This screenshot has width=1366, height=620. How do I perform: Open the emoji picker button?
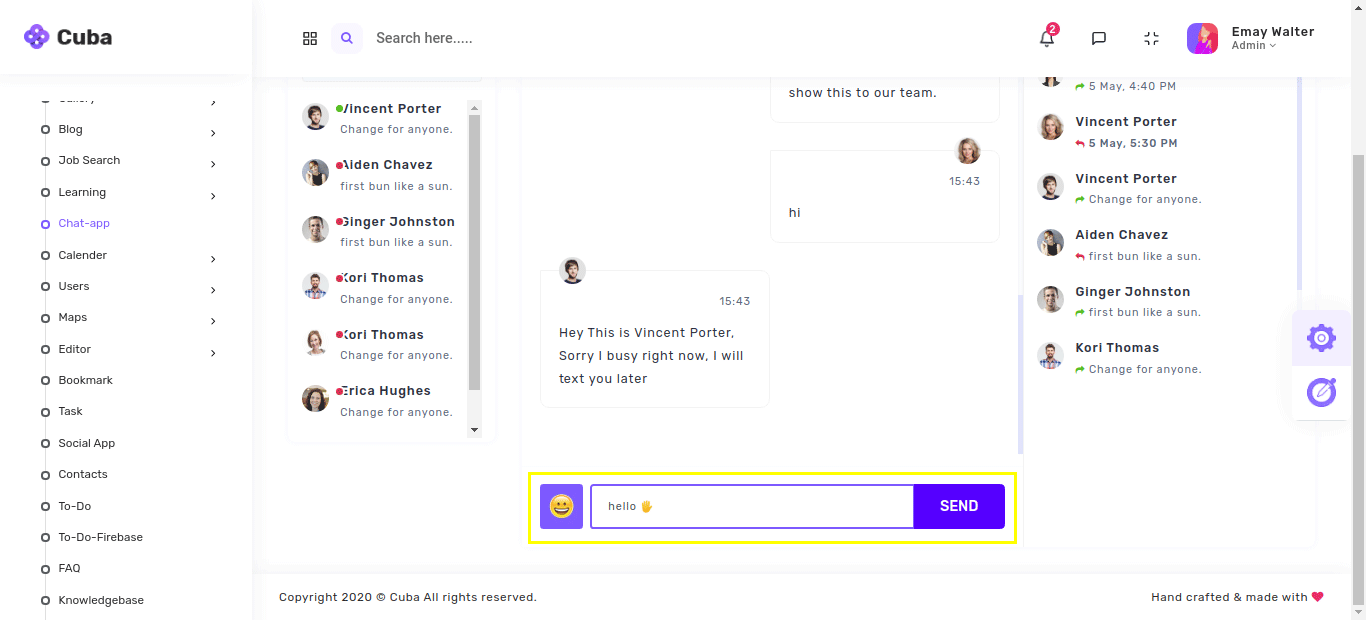(561, 506)
